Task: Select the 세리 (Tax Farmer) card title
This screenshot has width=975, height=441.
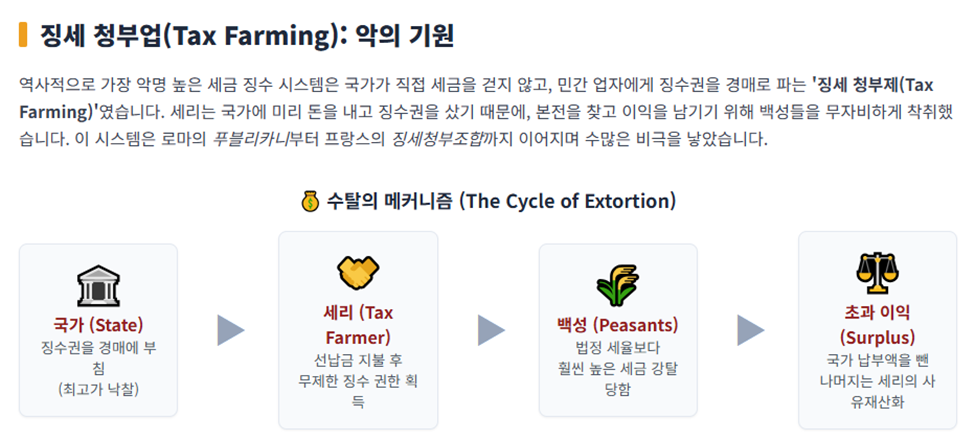Action: [358, 325]
